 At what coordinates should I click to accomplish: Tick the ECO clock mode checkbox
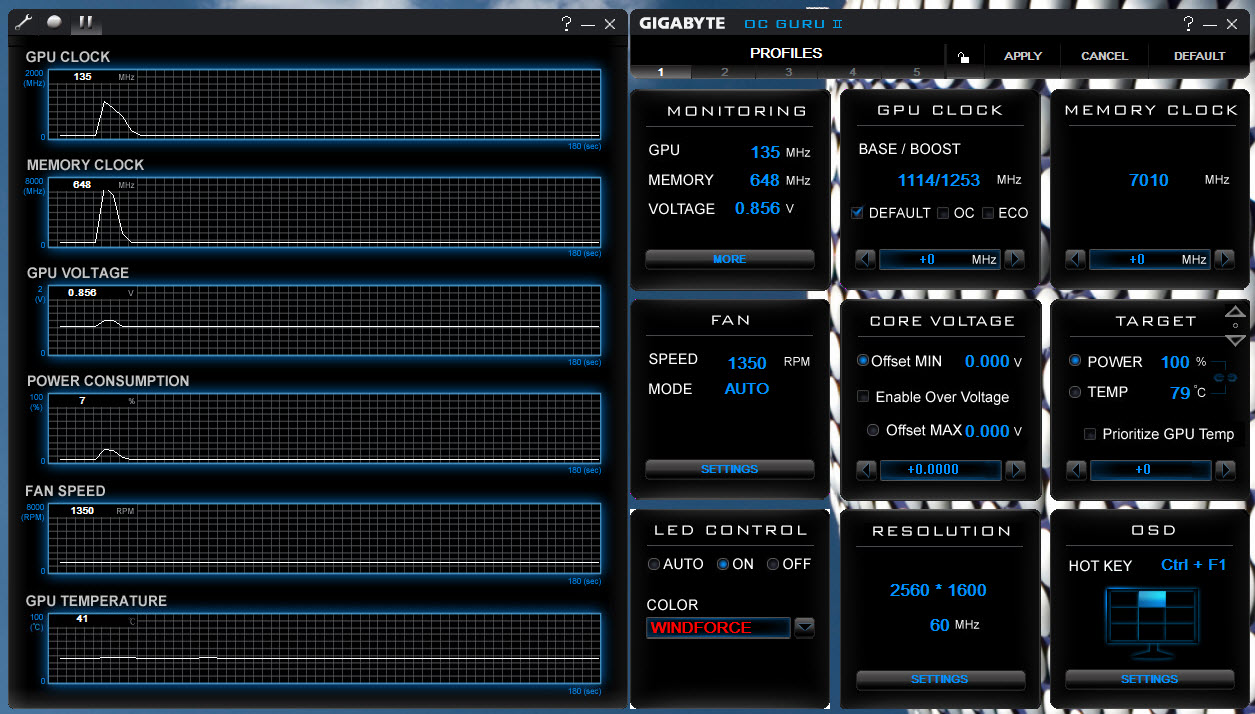pos(988,213)
